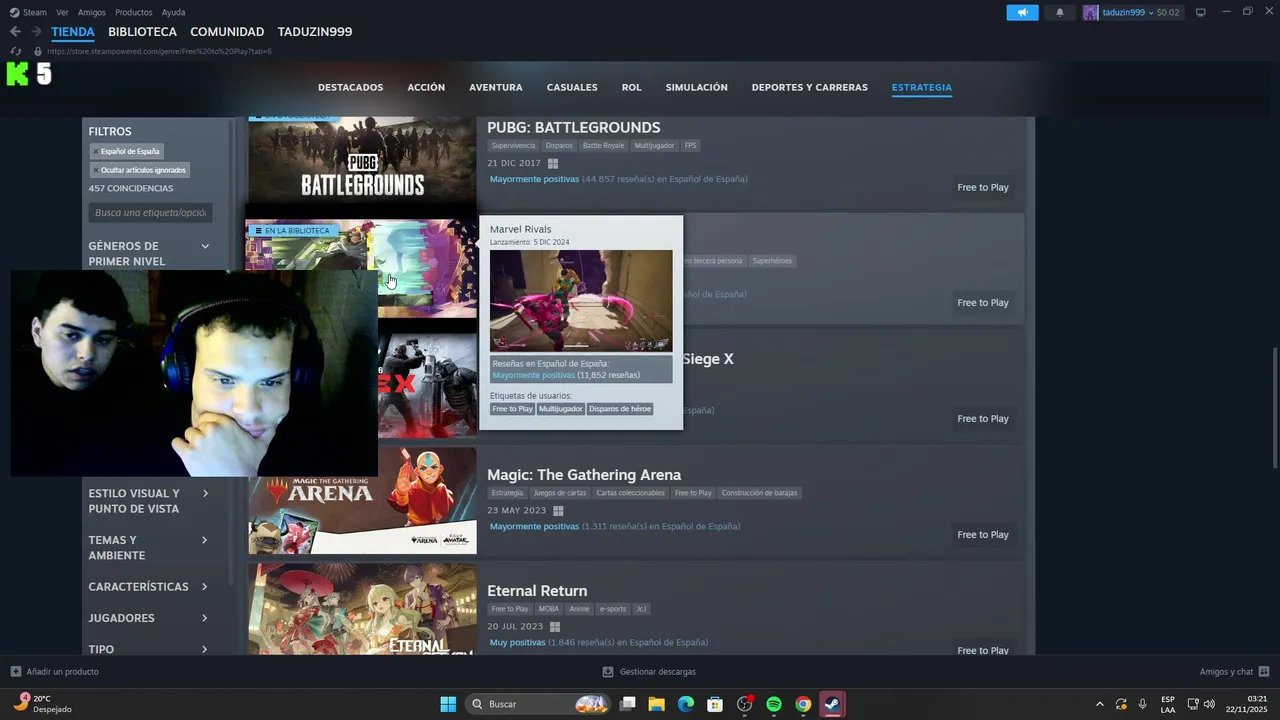Expand the Tipo filter section

[x=205, y=649]
